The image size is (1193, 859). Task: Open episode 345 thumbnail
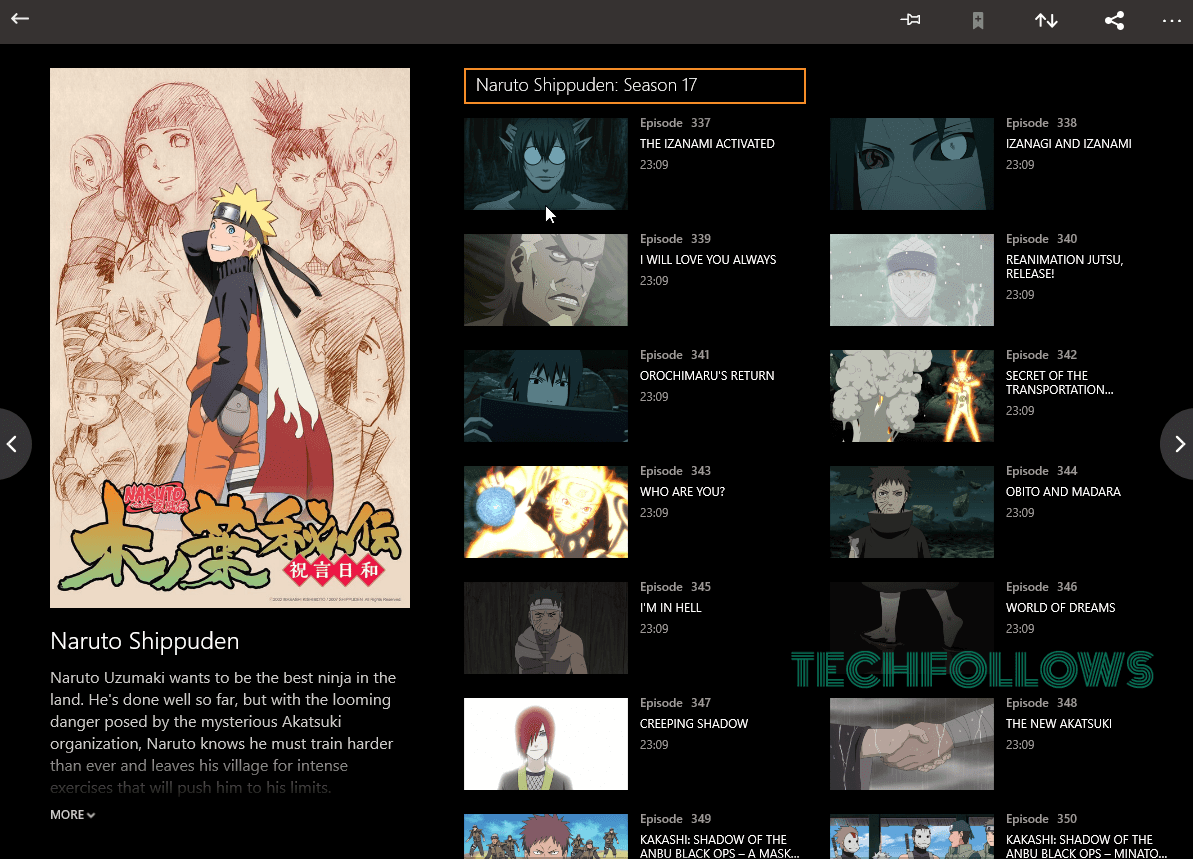pos(546,628)
